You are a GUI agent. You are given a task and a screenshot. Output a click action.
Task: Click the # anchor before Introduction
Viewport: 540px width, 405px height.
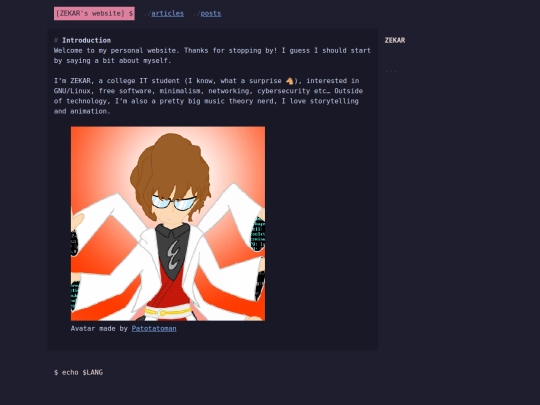(56, 40)
